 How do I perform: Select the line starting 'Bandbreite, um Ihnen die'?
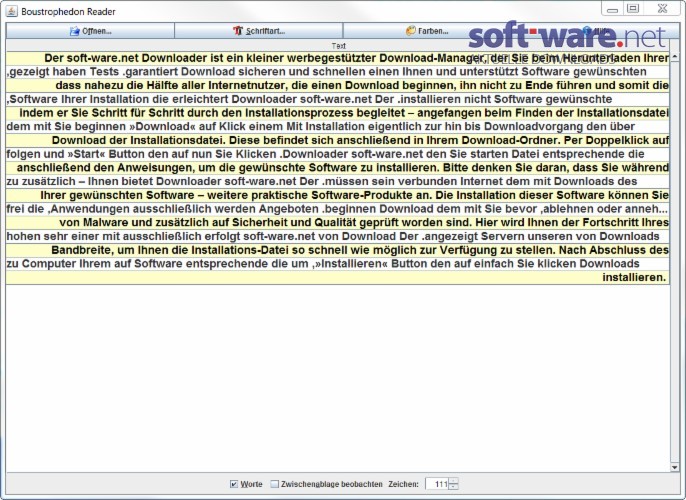[338, 250]
